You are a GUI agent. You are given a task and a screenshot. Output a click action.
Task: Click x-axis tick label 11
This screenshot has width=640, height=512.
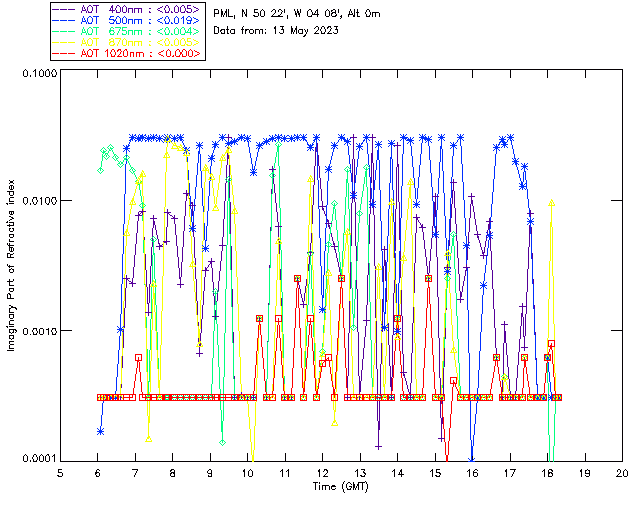point(285,473)
